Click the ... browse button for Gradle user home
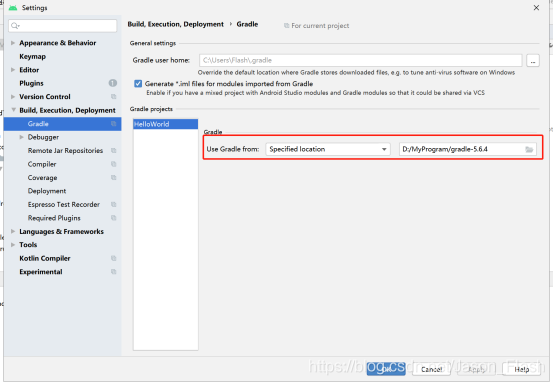This screenshot has width=554, height=385. coord(533,60)
